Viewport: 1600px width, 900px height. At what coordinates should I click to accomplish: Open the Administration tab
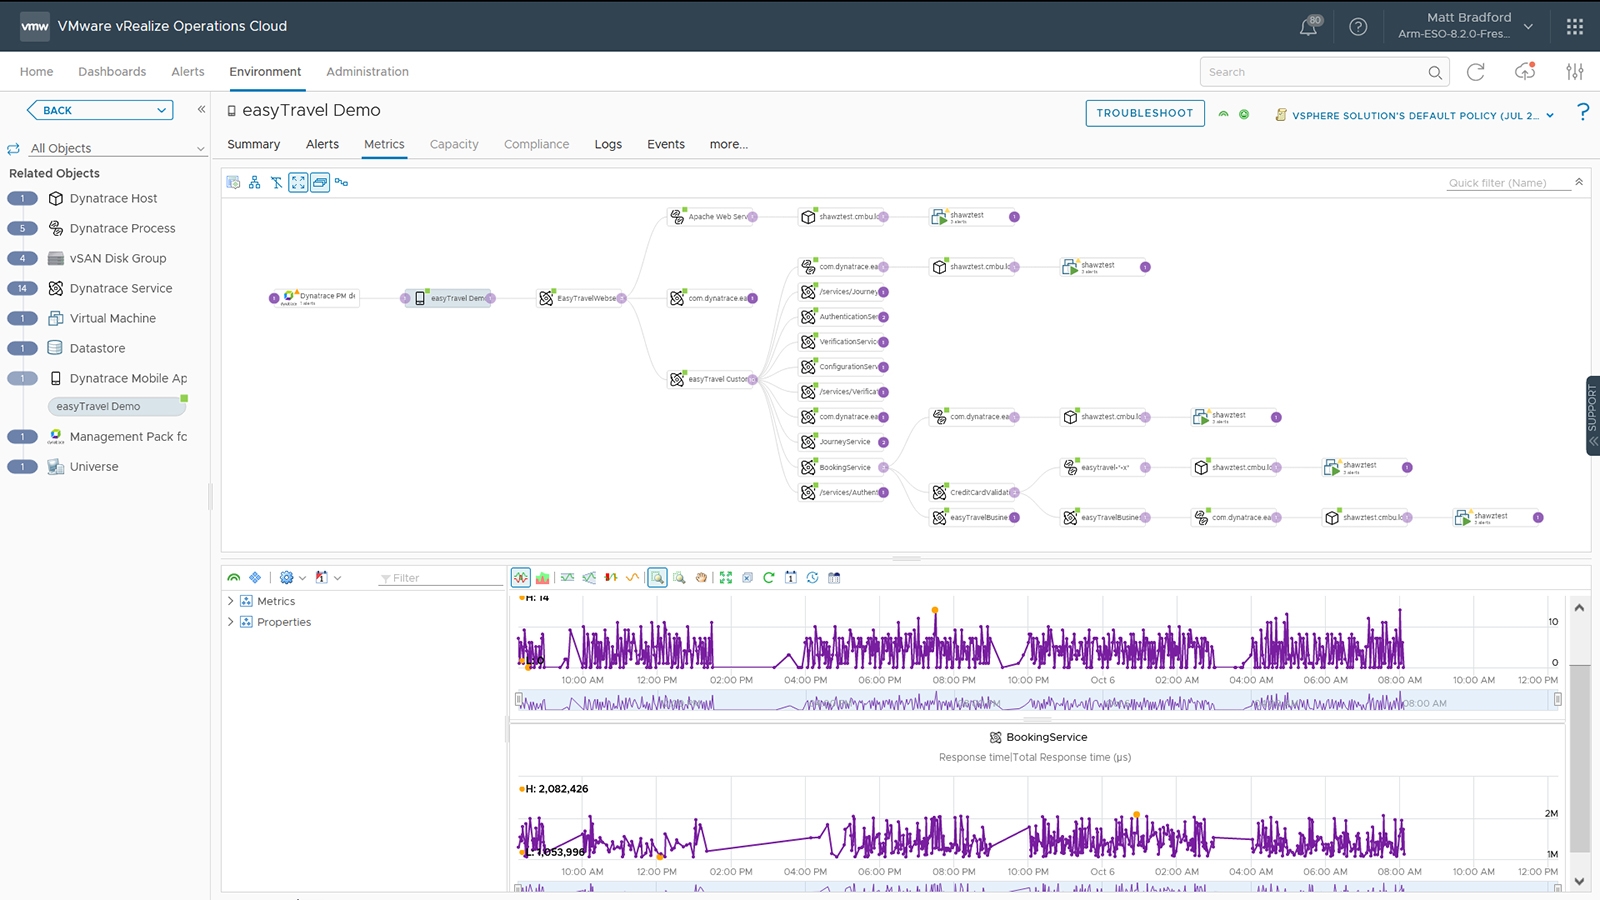tap(367, 71)
